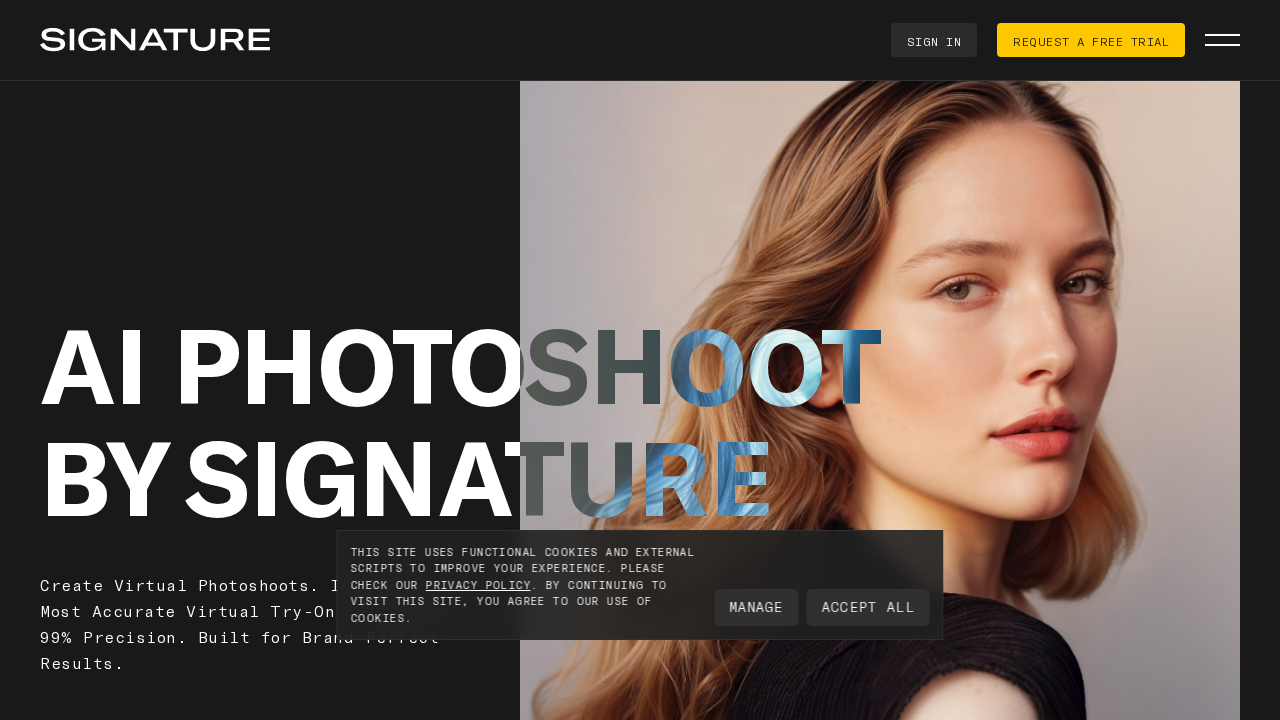Dismiss the cookie banner with ACCEPT ALL
Screen dimensions: 1280x720
867,607
